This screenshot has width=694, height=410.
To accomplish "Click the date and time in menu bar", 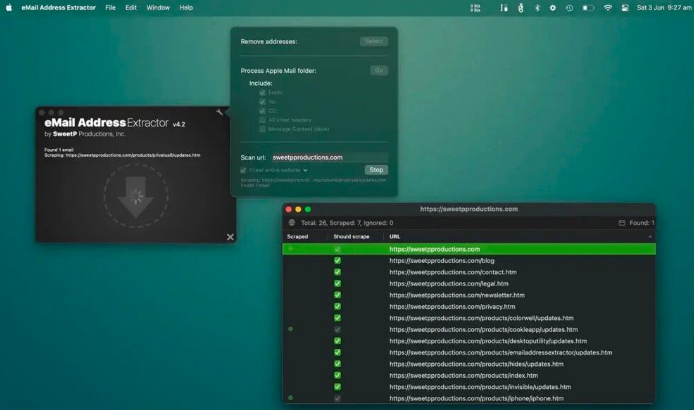I will pos(664,8).
